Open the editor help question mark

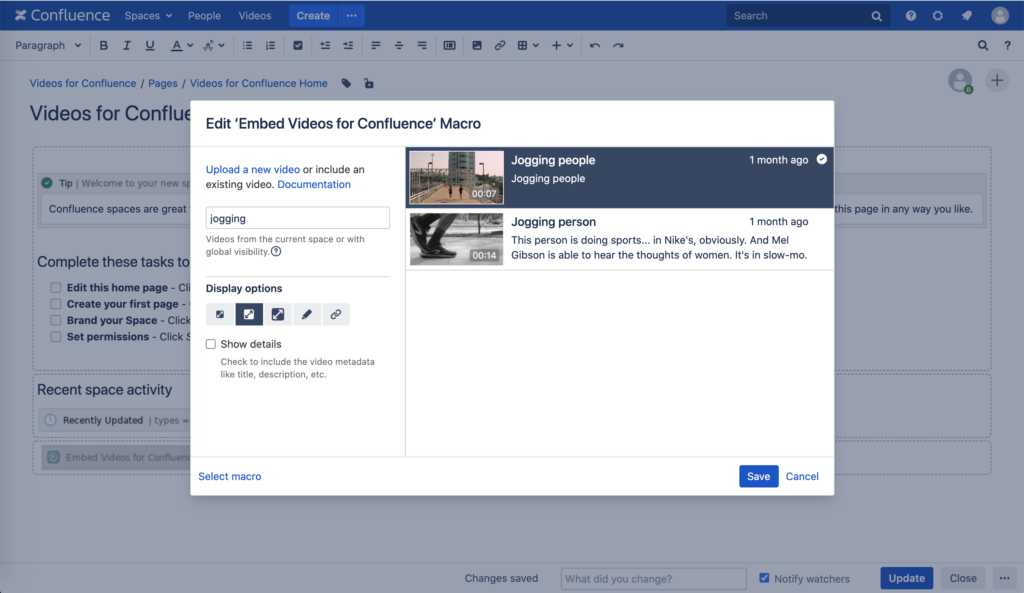pos(1007,46)
